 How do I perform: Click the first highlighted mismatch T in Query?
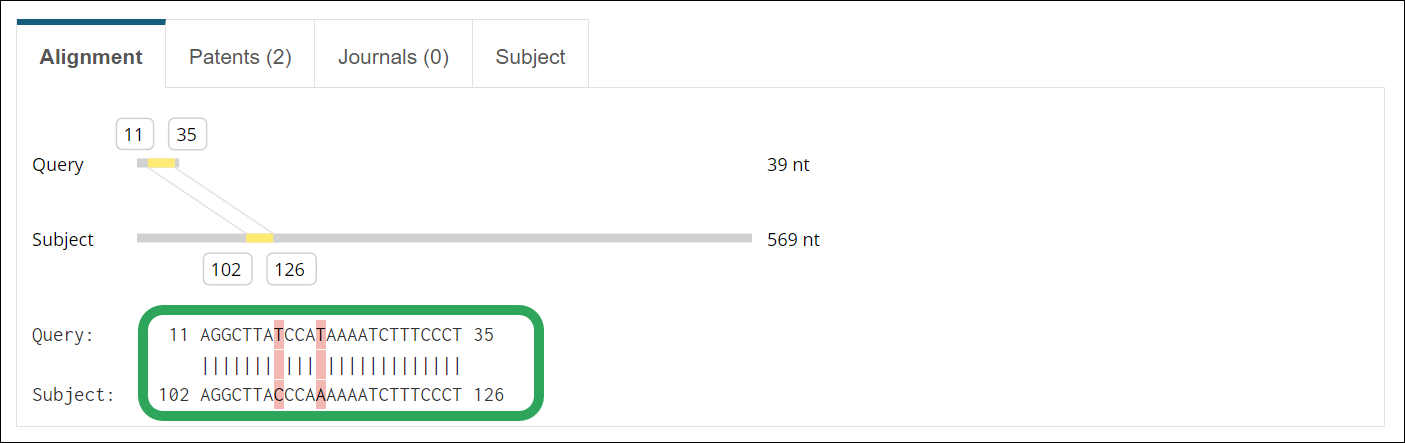[x=279, y=335]
